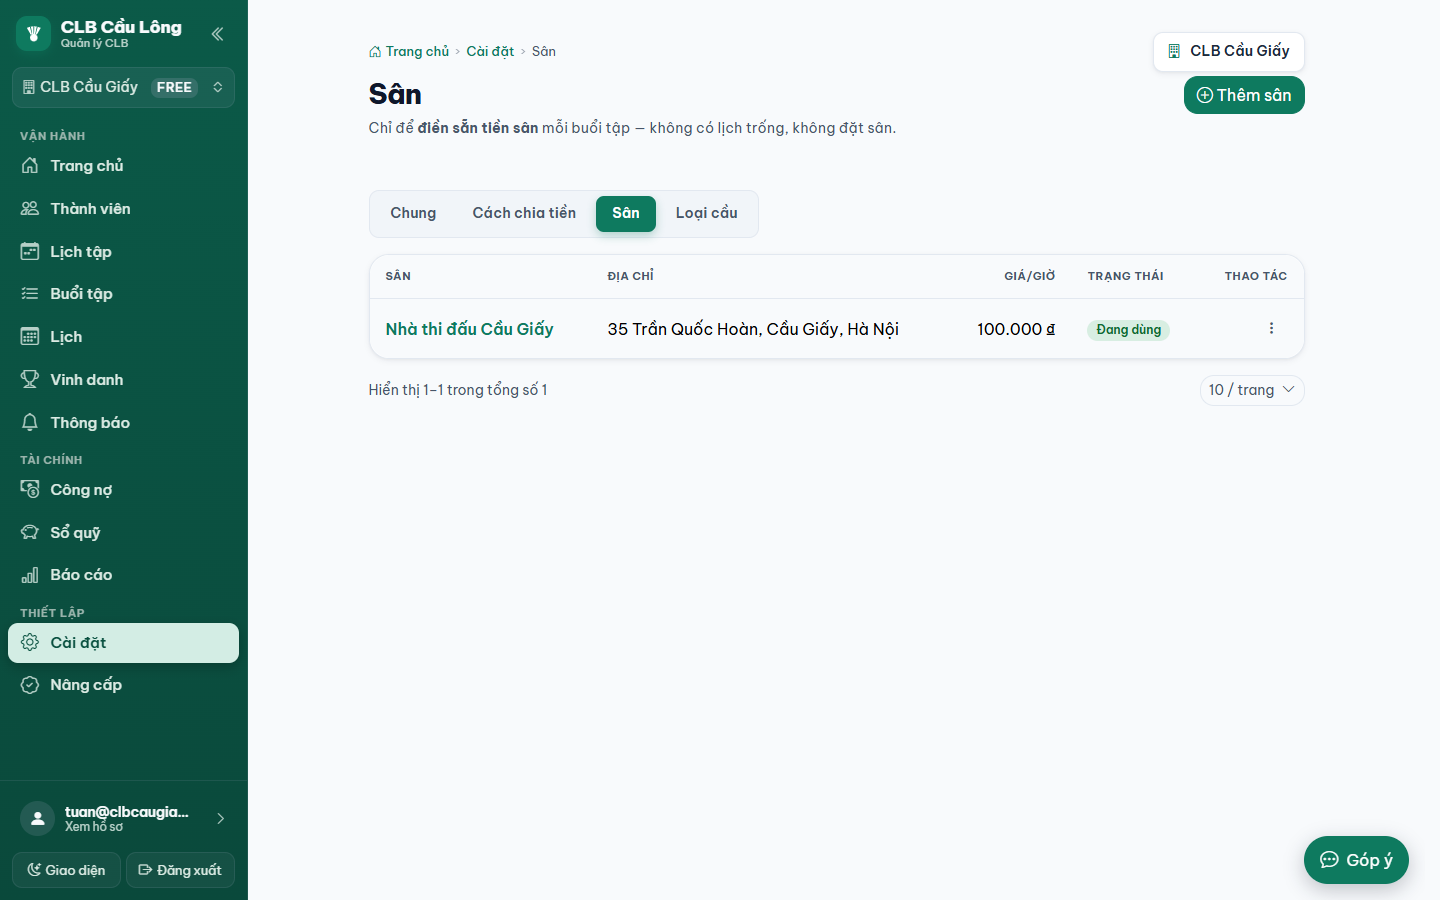This screenshot has height=900, width=1440.
Task: Click the Thêm sân button
Action: [1244, 95]
